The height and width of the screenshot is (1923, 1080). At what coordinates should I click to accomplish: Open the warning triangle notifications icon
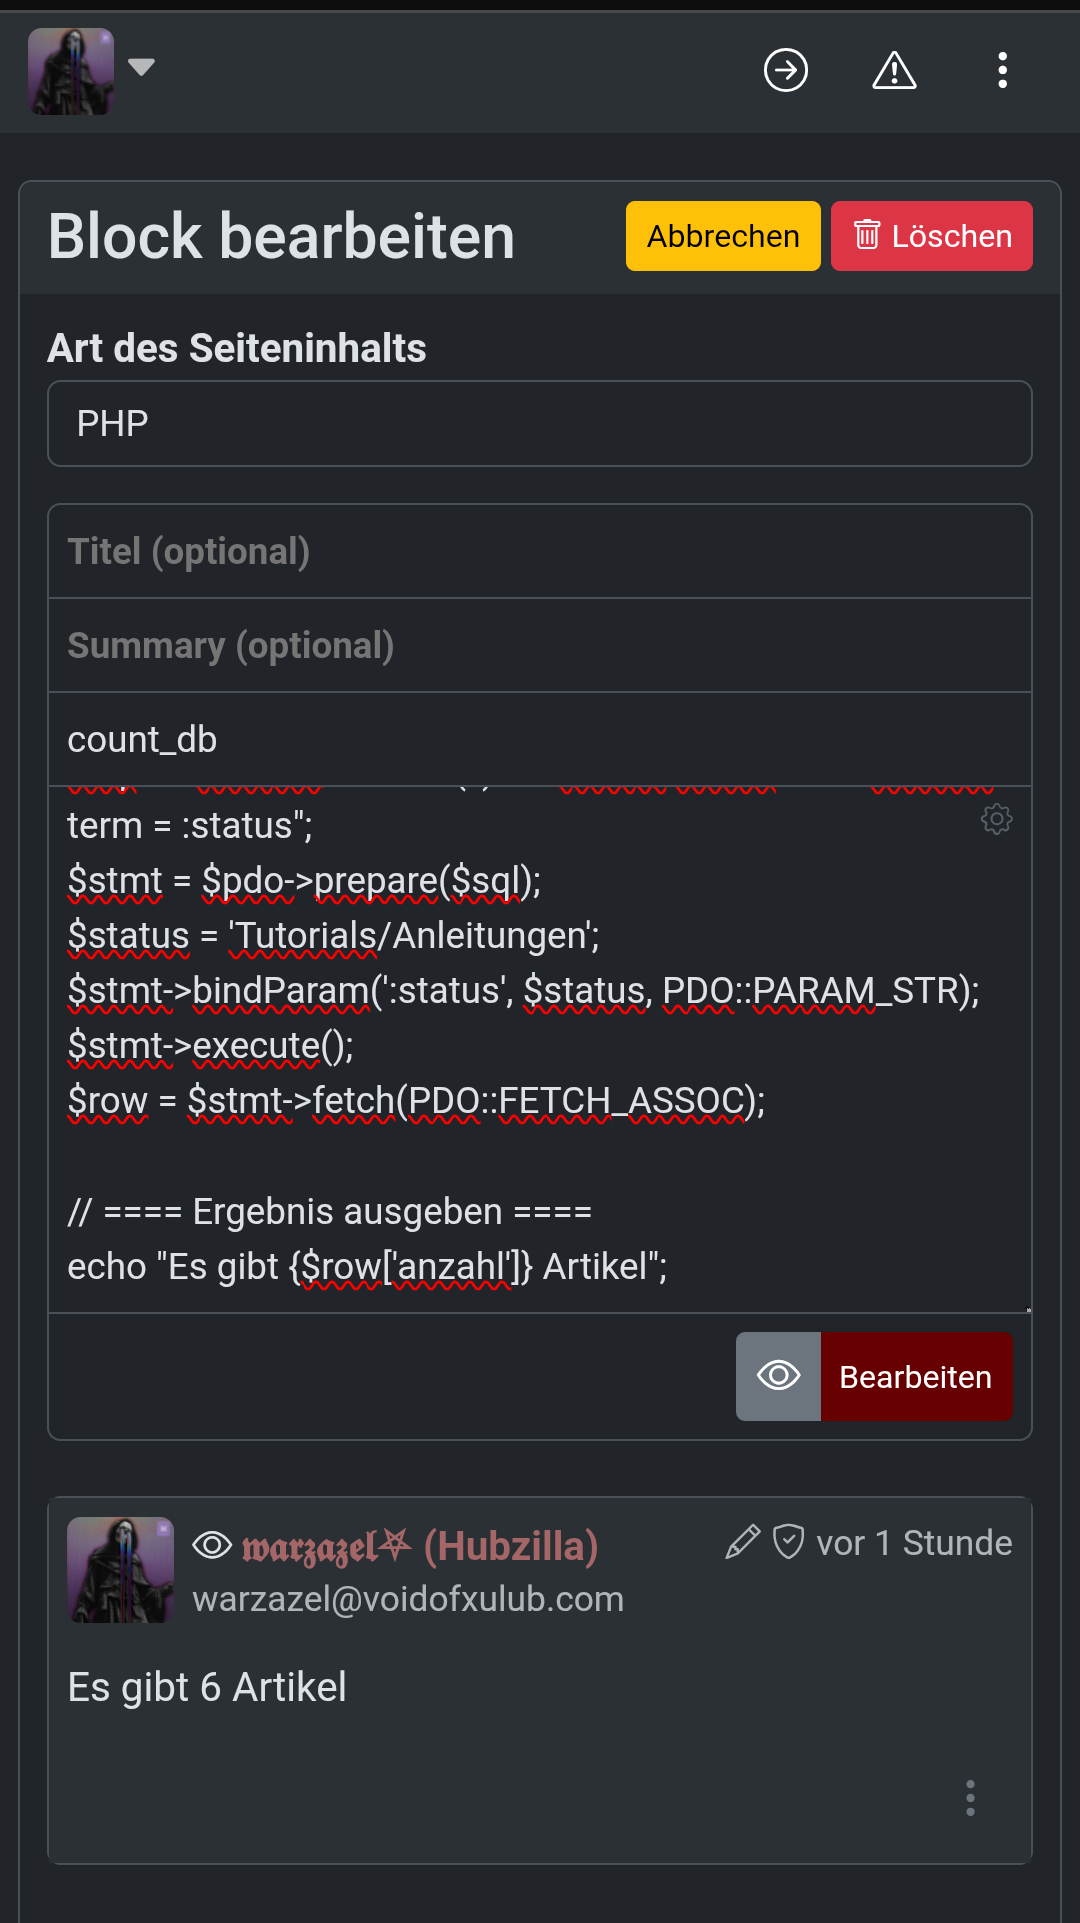click(894, 70)
